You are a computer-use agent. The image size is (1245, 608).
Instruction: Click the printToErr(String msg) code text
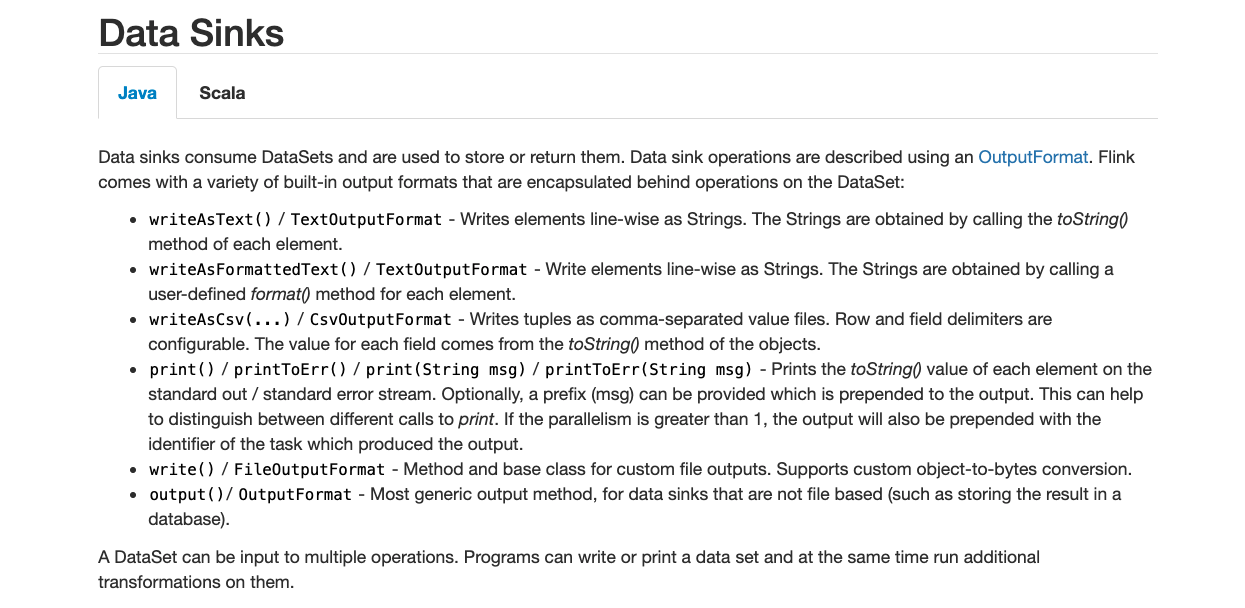647,369
